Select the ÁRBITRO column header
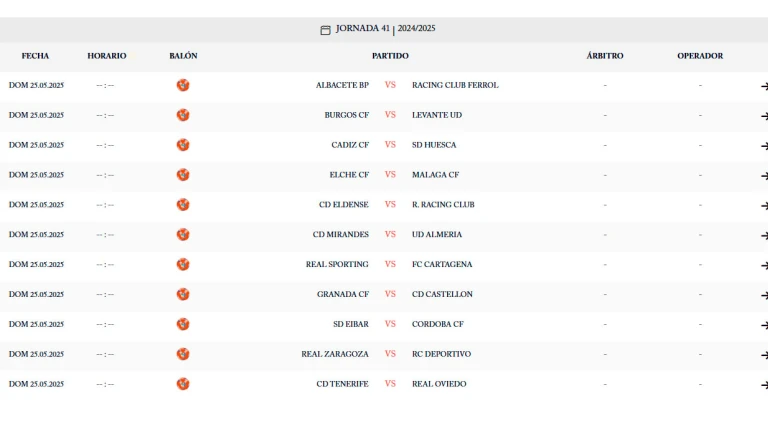Screen dimensions: 768x432 click(605, 56)
